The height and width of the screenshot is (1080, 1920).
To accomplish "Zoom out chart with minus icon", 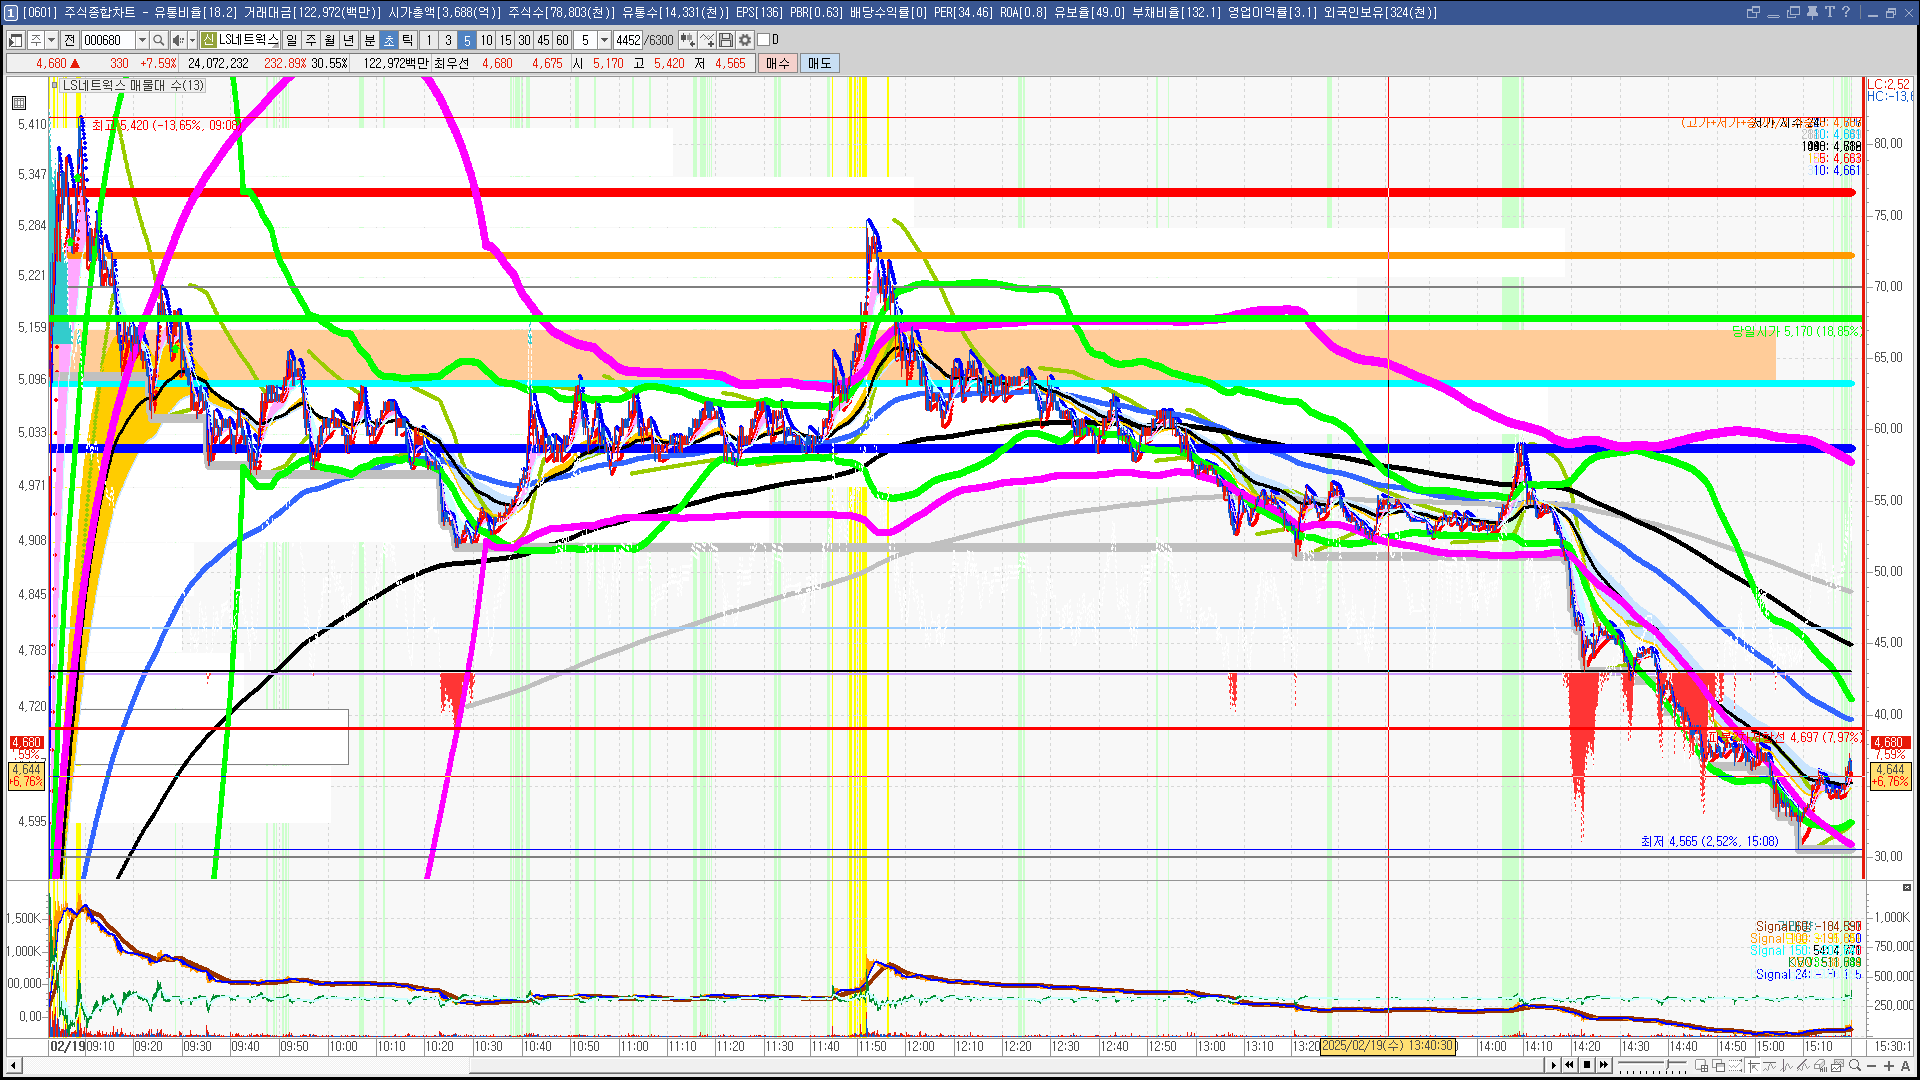I will [x=1872, y=1066].
